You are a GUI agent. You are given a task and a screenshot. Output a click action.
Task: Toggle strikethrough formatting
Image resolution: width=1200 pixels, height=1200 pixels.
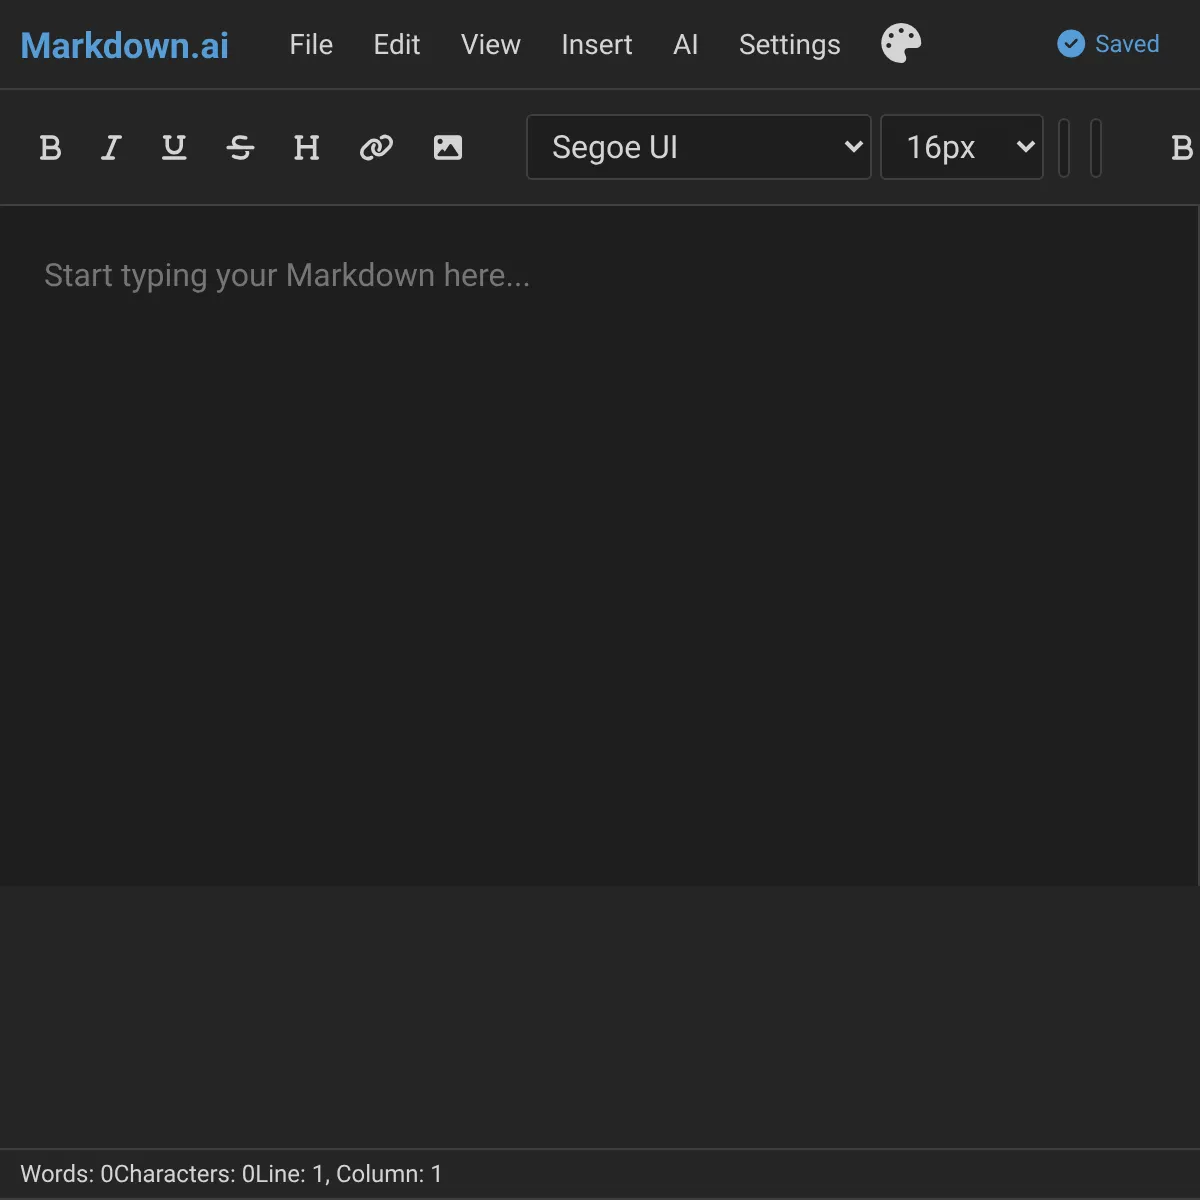tap(240, 147)
